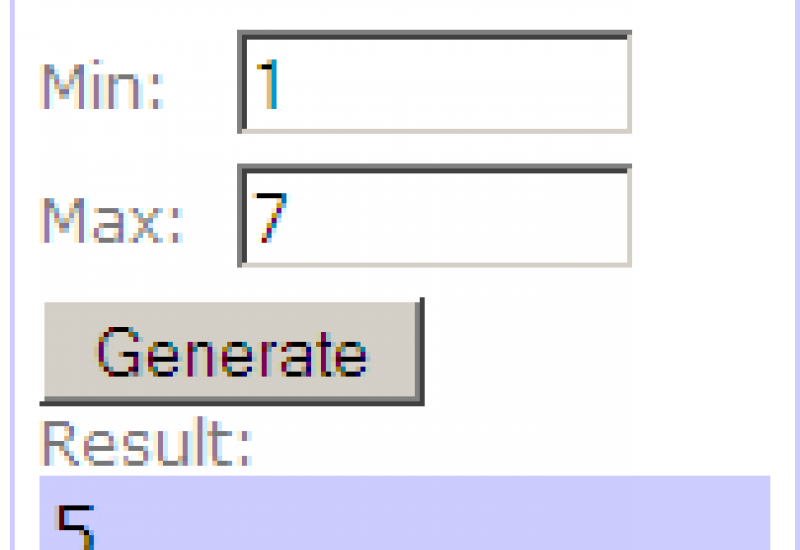The image size is (800, 550).
Task: Click the Generate button
Action: click(x=231, y=351)
